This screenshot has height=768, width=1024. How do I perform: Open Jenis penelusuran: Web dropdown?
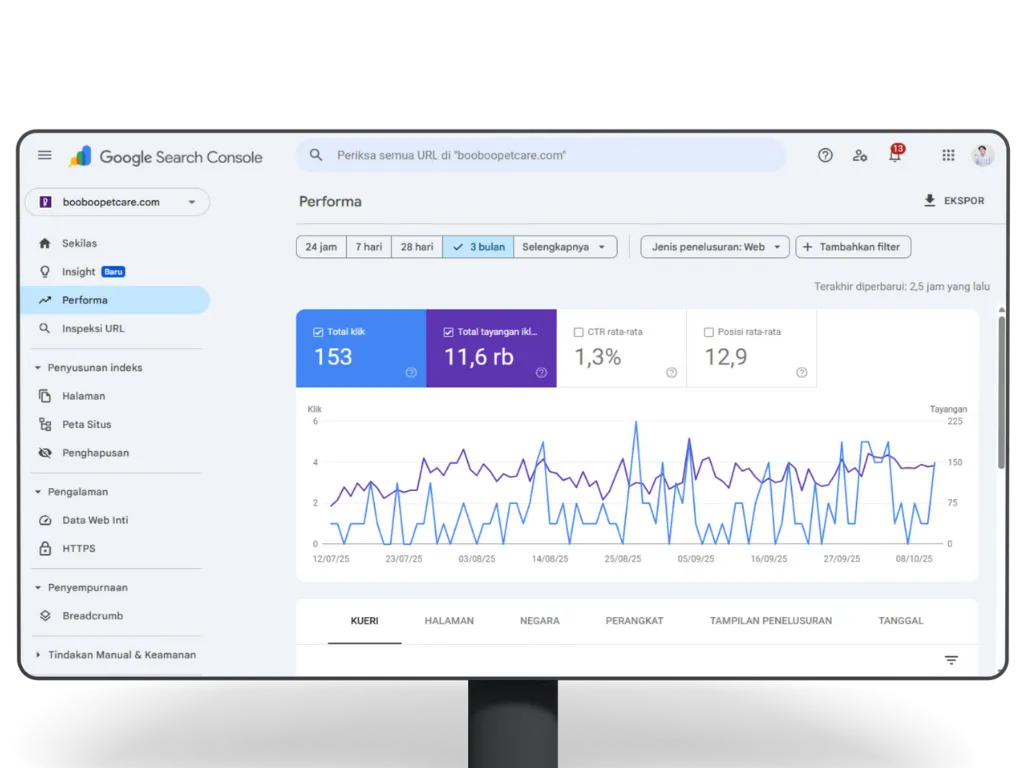pos(715,247)
